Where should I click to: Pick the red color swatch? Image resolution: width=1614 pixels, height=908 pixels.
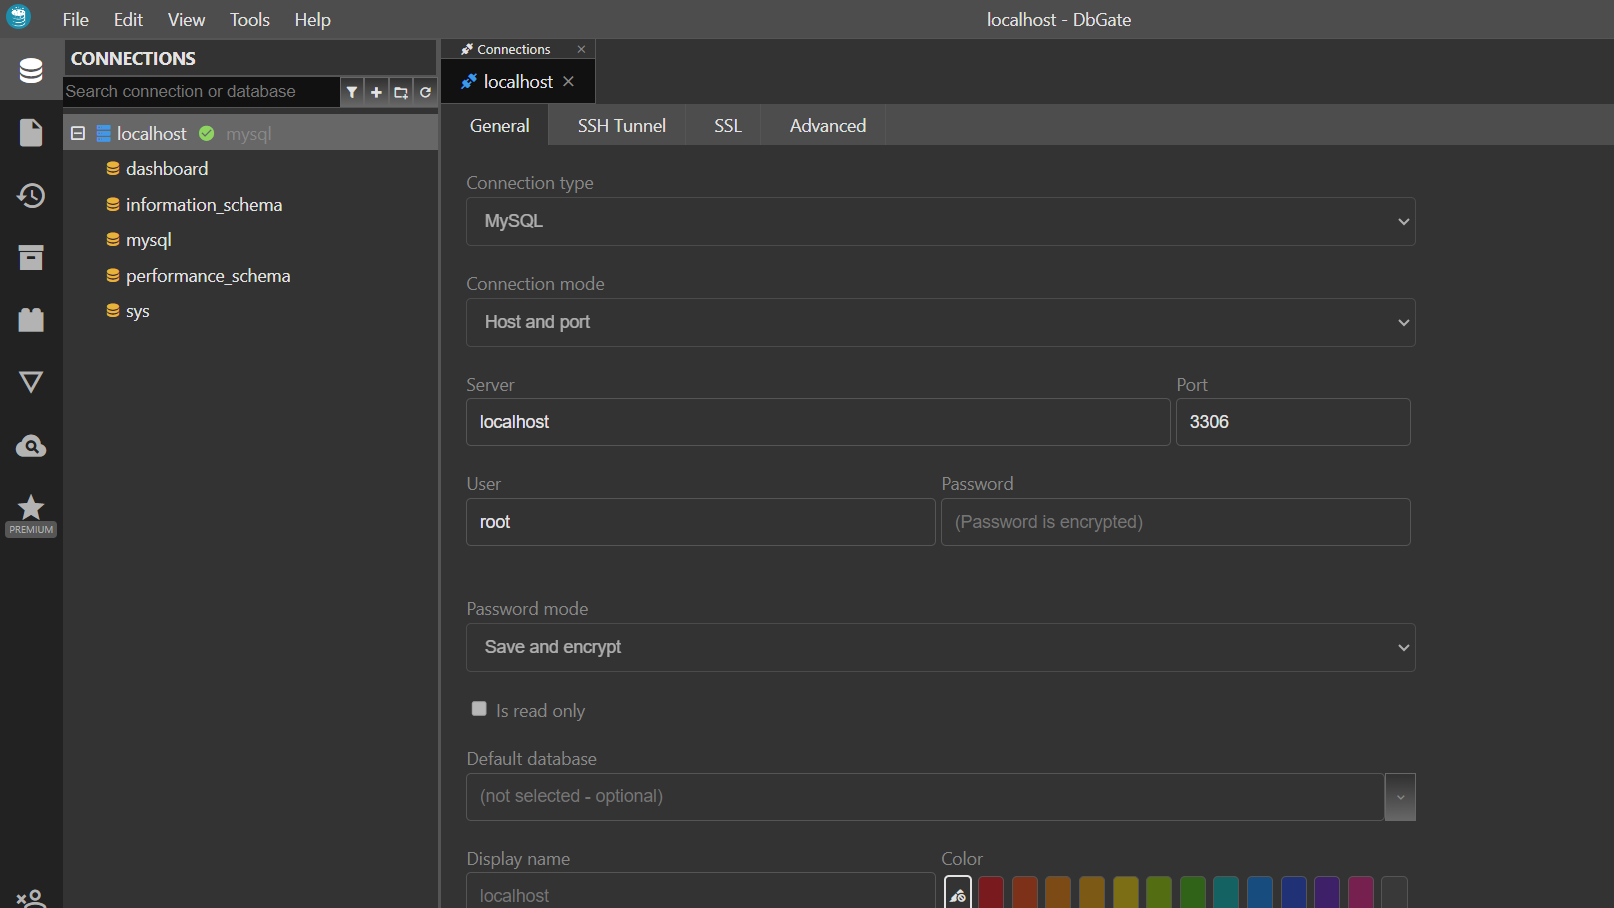point(991,892)
